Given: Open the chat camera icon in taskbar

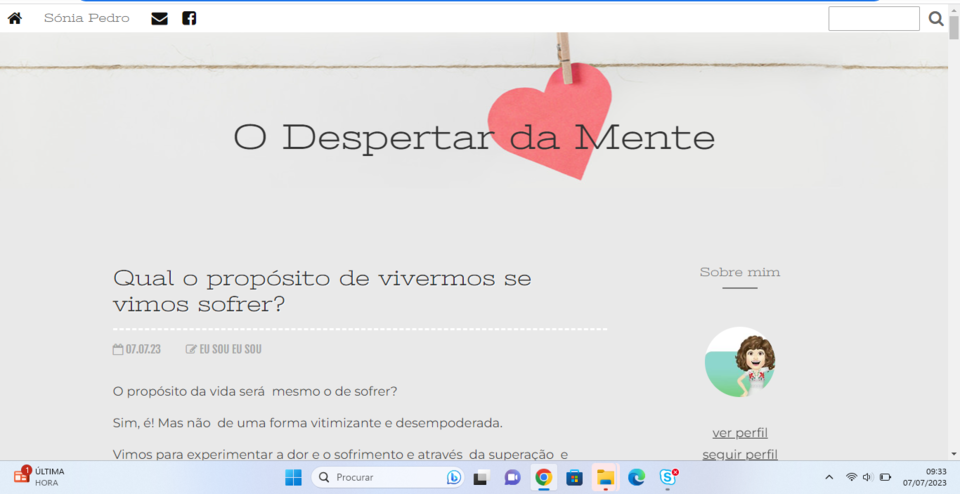Looking at the screenshot, I should point(512,477).
